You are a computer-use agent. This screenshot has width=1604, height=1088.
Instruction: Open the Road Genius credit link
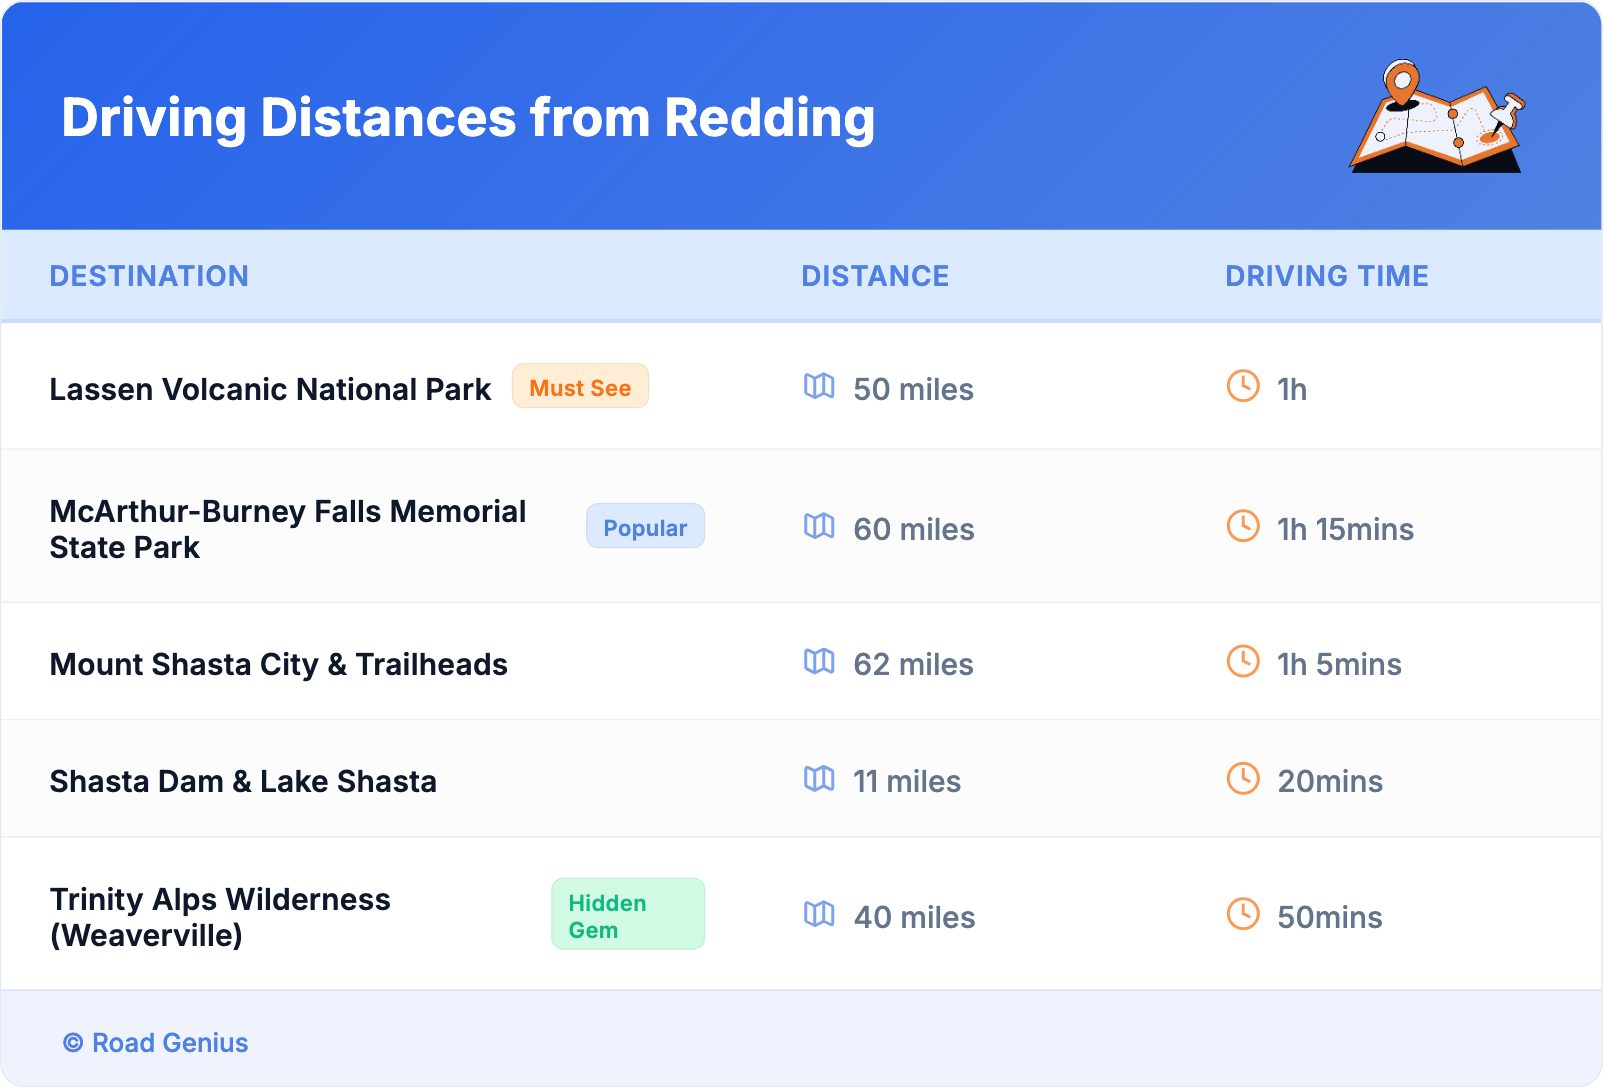pos(156,1042)
